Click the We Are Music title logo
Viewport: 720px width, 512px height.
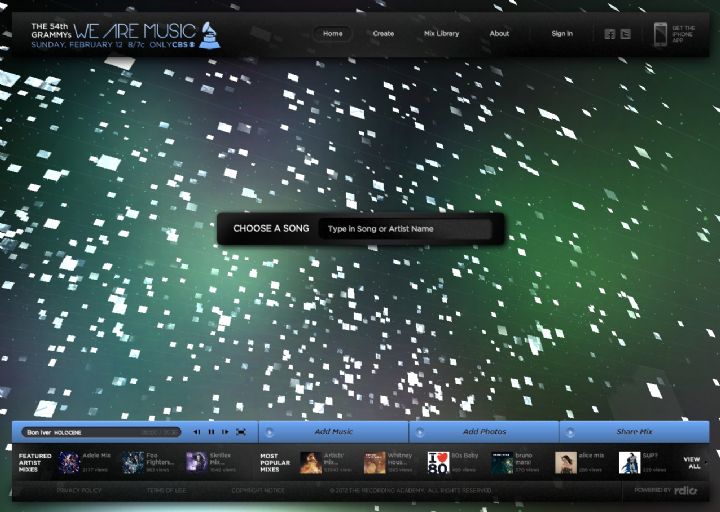click(x=135, y=31)
